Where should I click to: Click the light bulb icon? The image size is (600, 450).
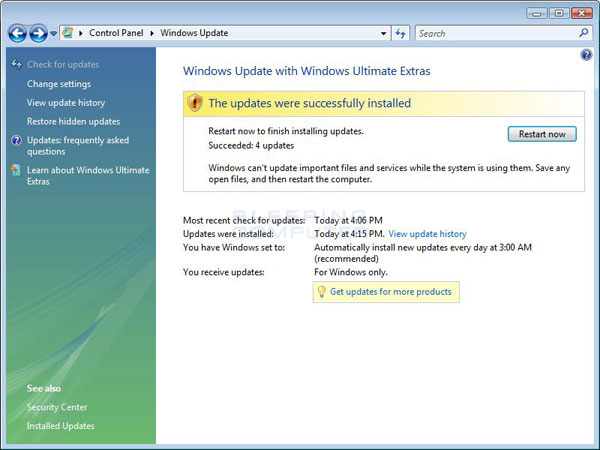click(x=321, y=292)
